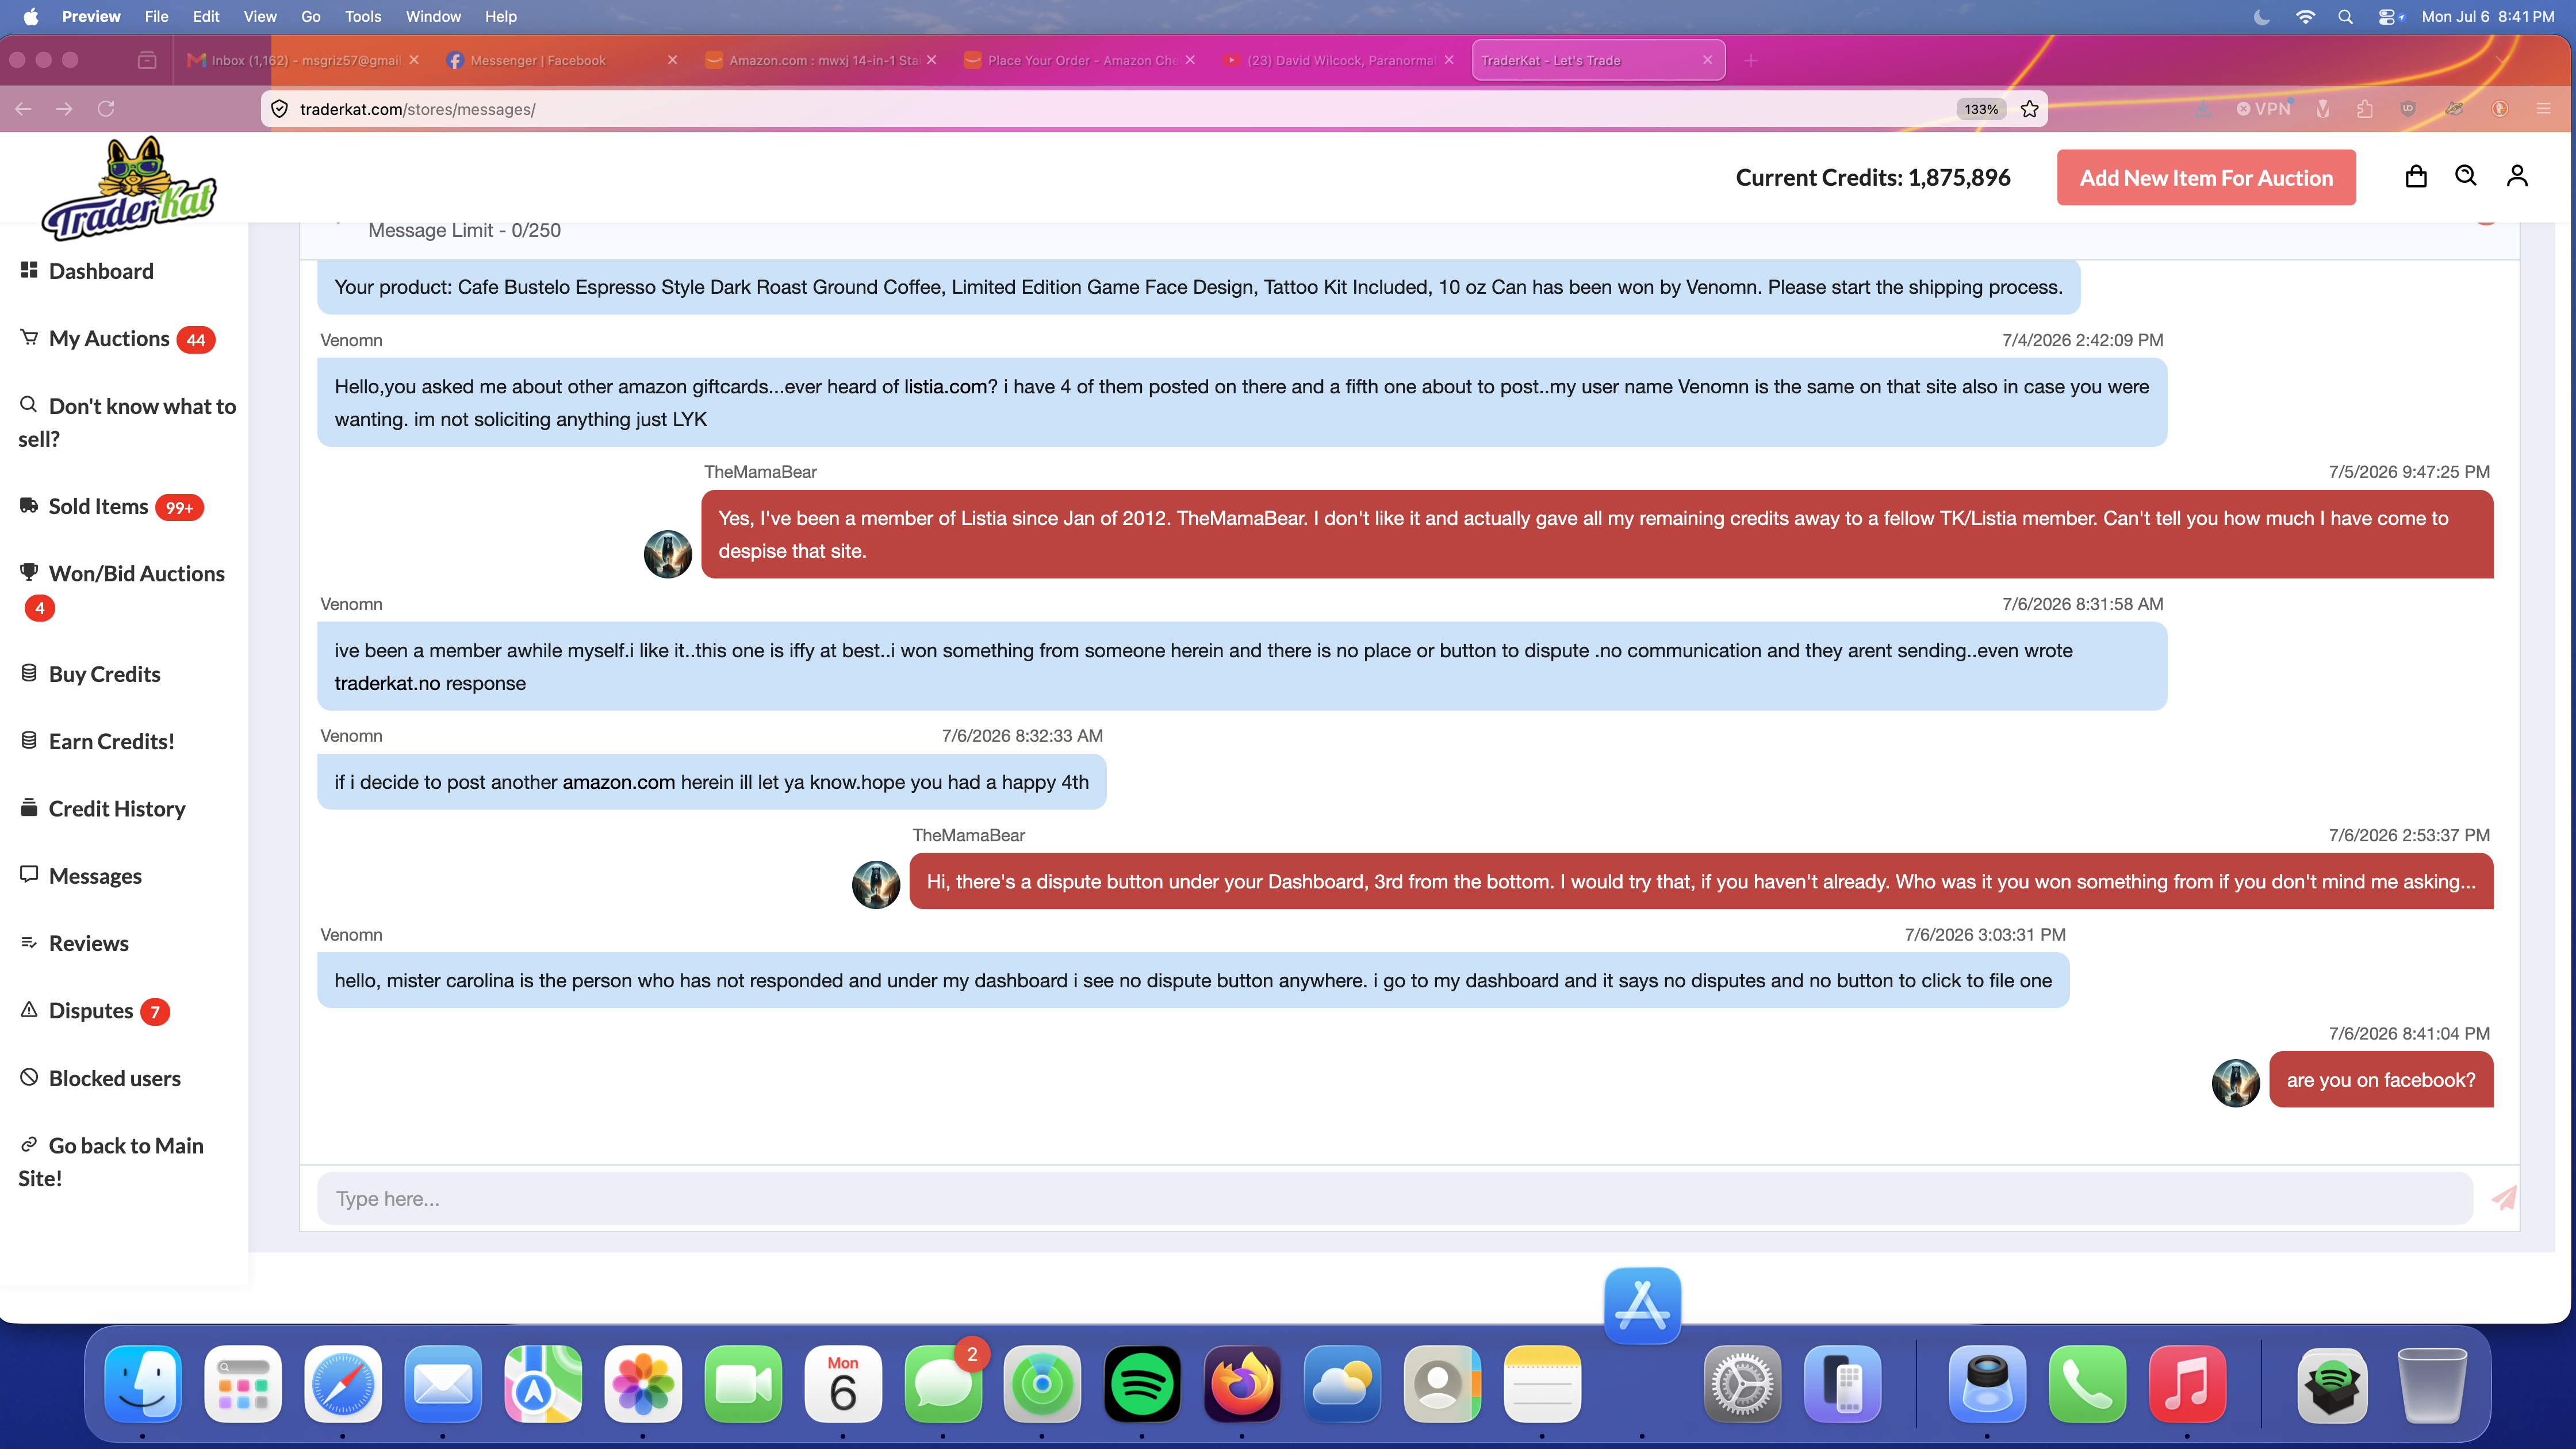The image size is (2576, 1449).
Task: Click TheMamaBear avatar beside facebook message
Action: [2235, 1082]
